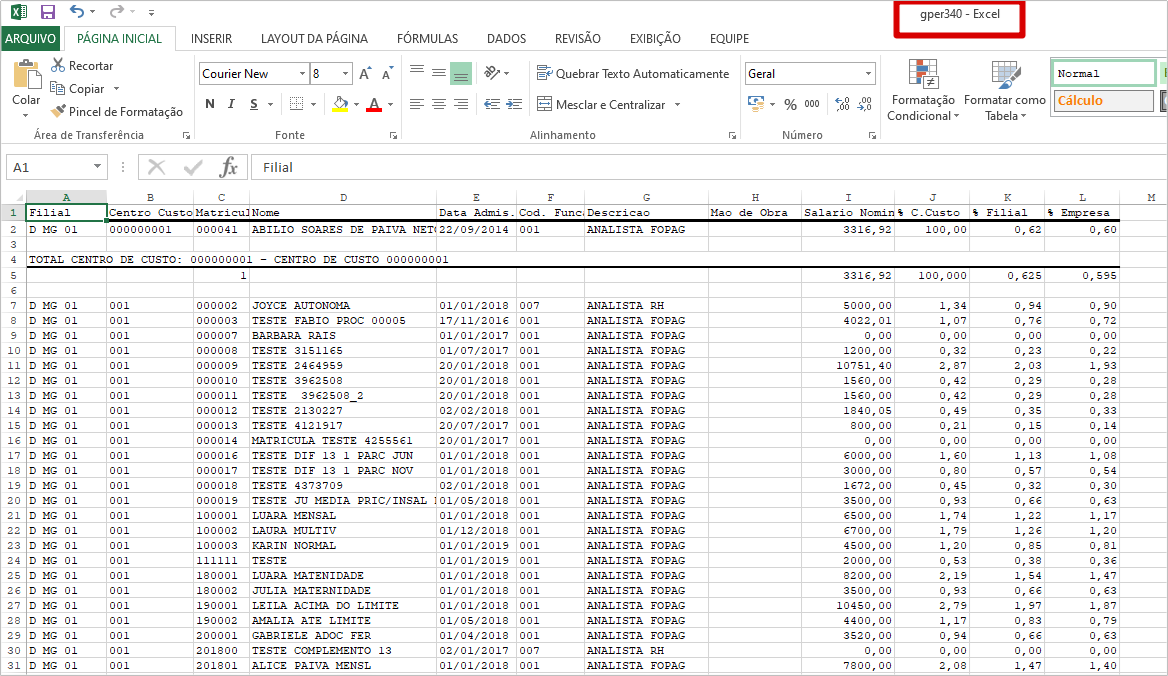Open the font name dropdown Courier New
The width and height of the screenshot is (1168, 676).
click(302, 74)
